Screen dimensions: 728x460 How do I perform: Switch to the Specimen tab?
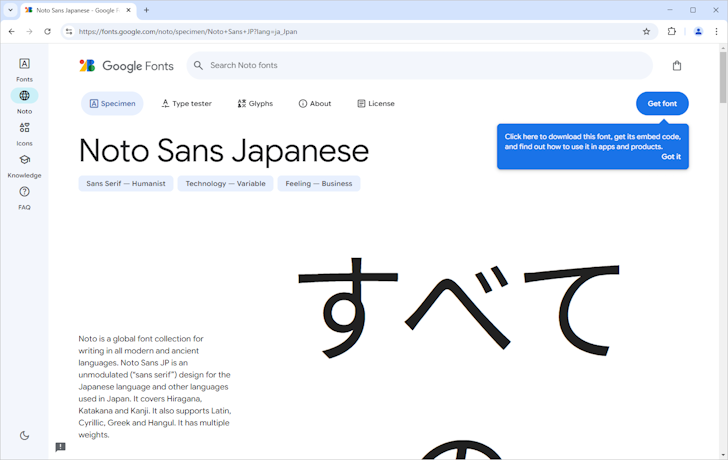112,104
